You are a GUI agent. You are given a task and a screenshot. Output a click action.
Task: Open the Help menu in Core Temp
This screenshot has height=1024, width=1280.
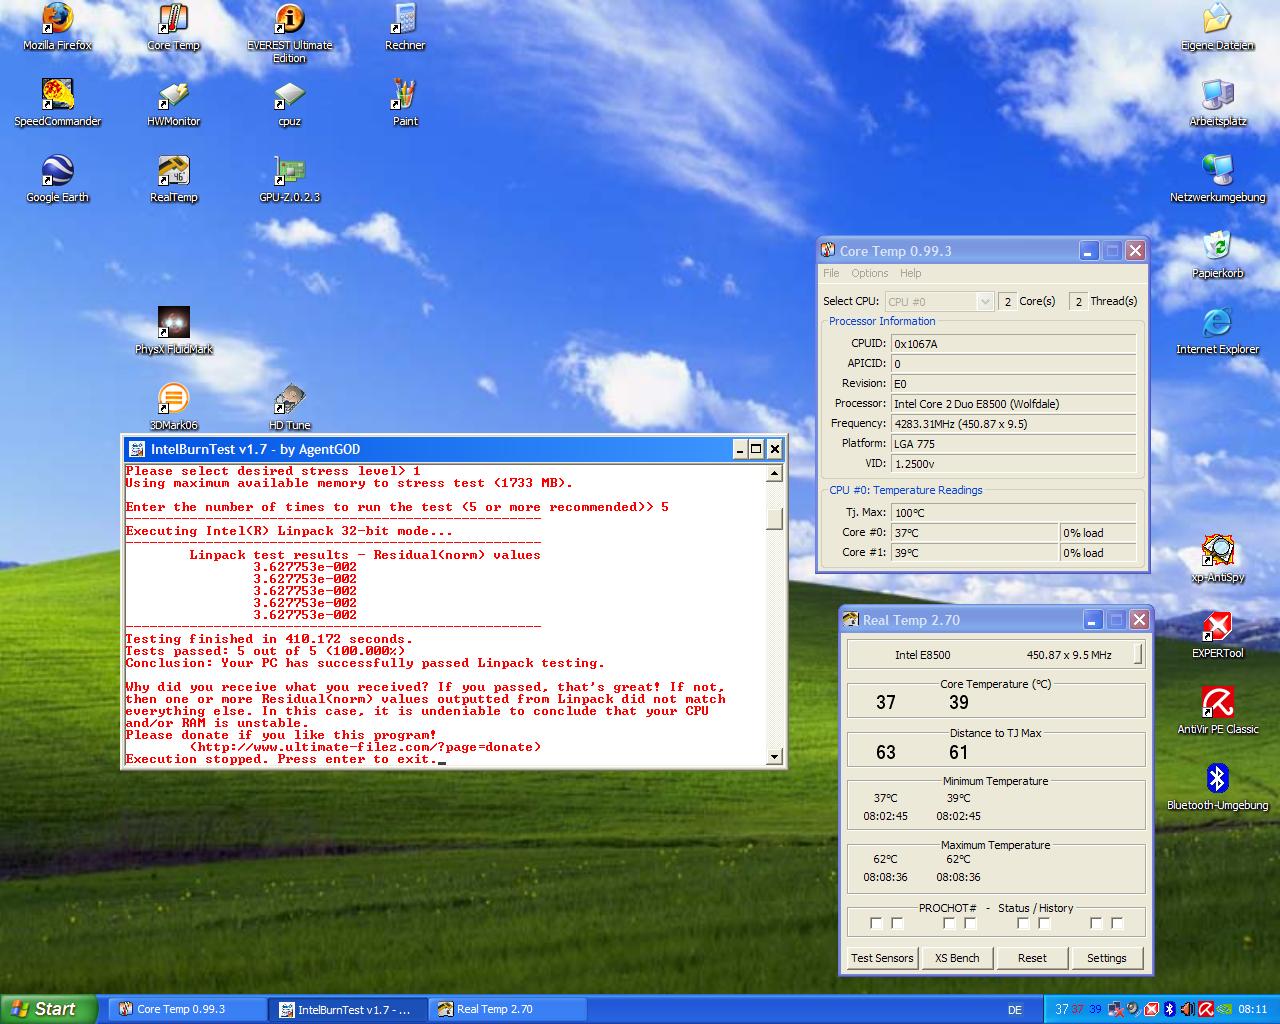910,273
